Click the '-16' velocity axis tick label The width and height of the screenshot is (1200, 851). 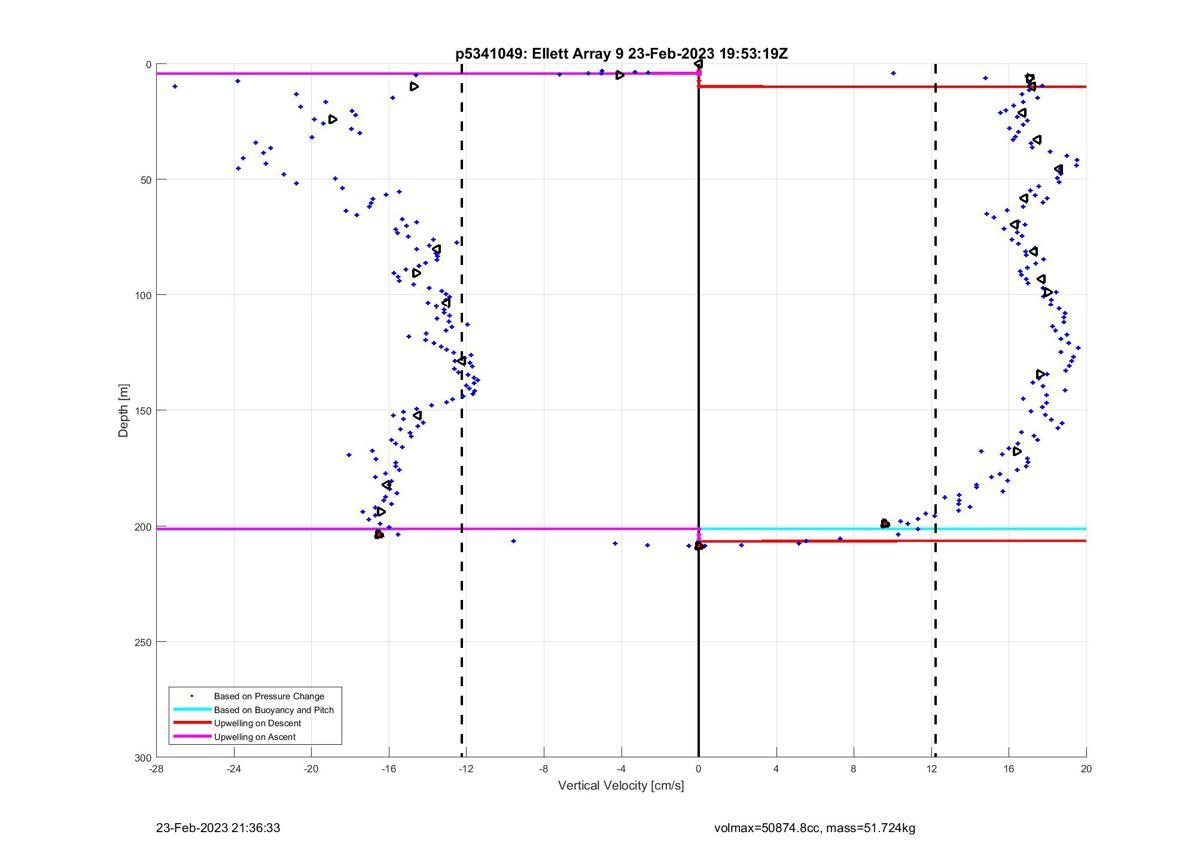pos(388,769)
